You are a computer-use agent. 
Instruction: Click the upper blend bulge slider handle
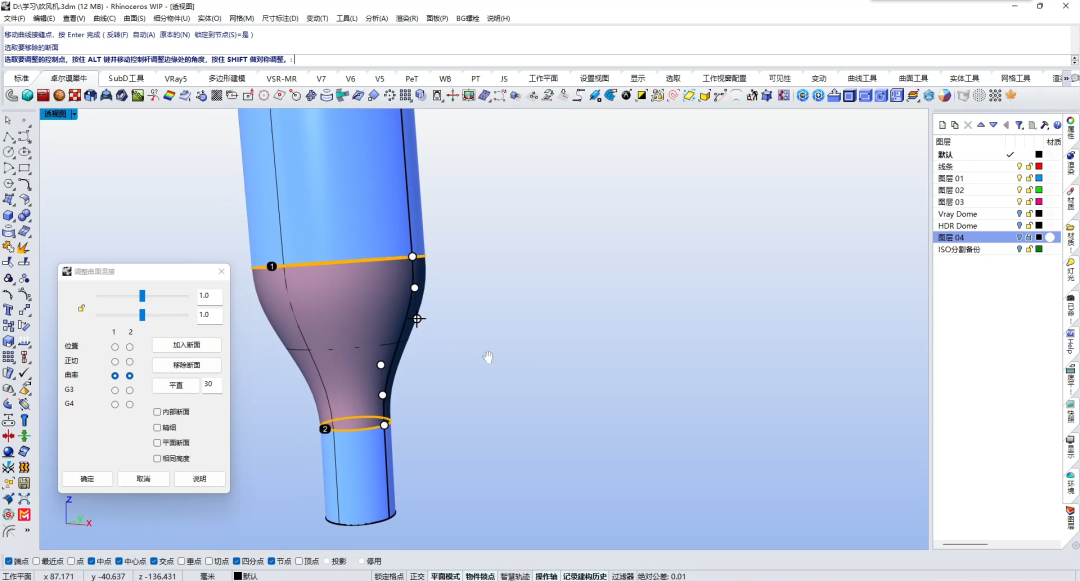pos(142,295)
